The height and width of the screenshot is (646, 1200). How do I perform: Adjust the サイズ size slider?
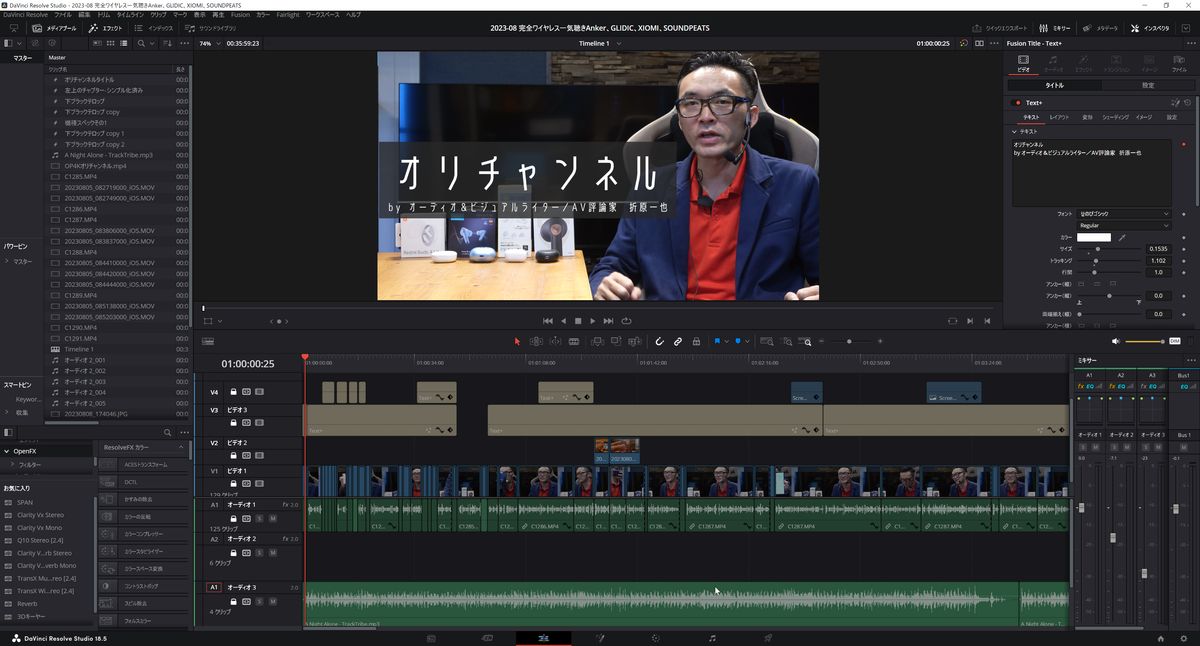[x=1110, y=249]
